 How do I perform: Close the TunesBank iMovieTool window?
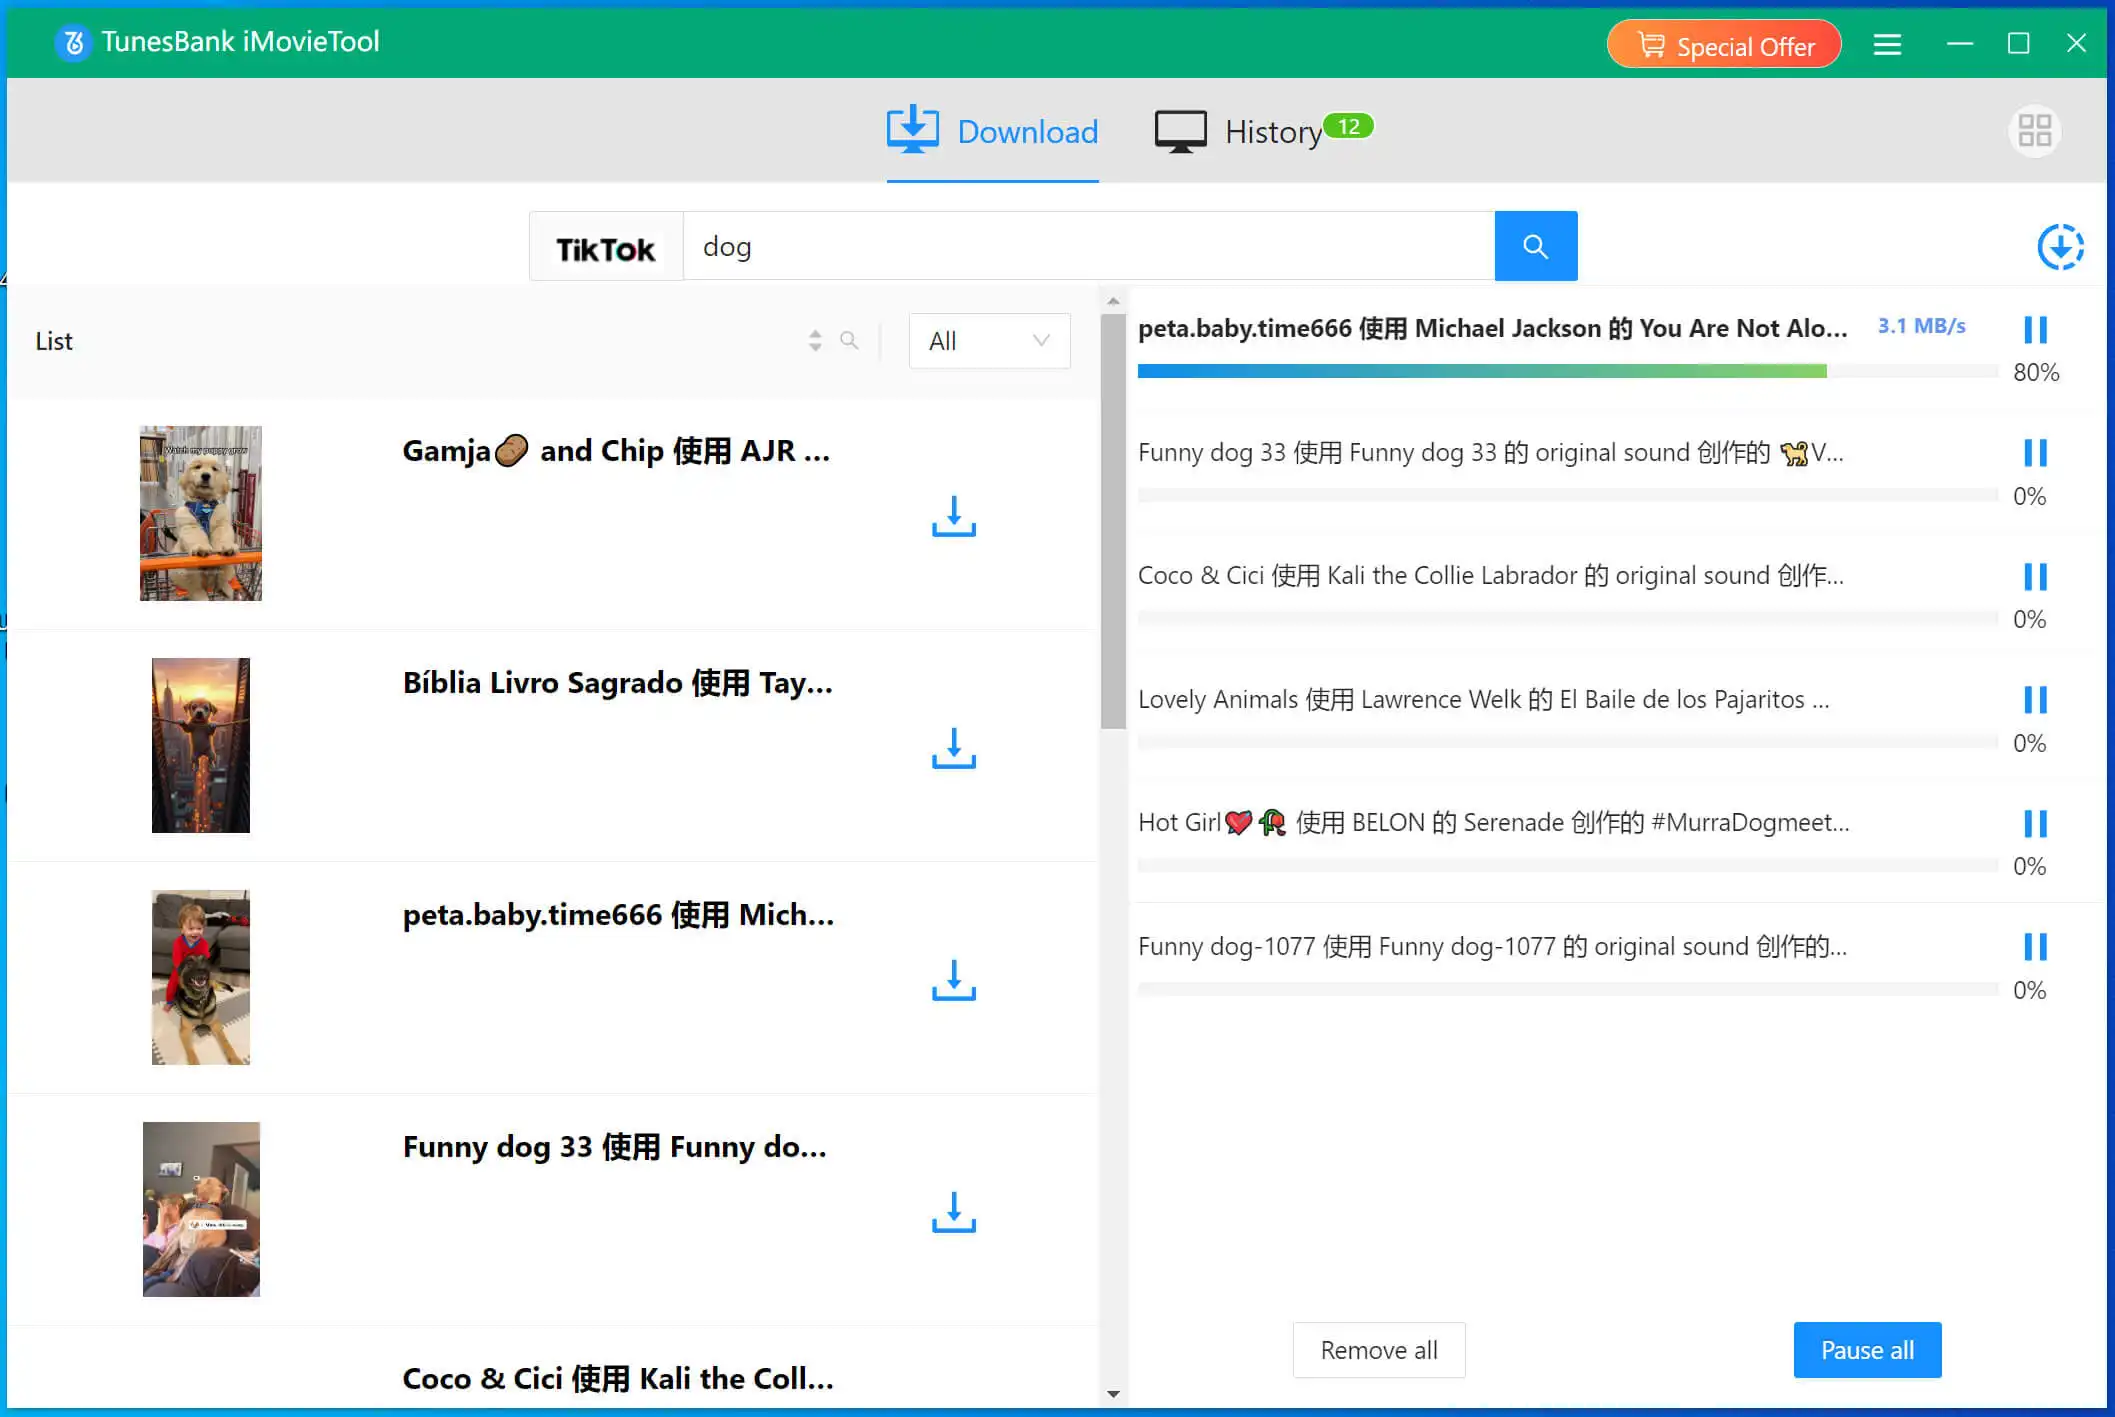pos(2076,43)
